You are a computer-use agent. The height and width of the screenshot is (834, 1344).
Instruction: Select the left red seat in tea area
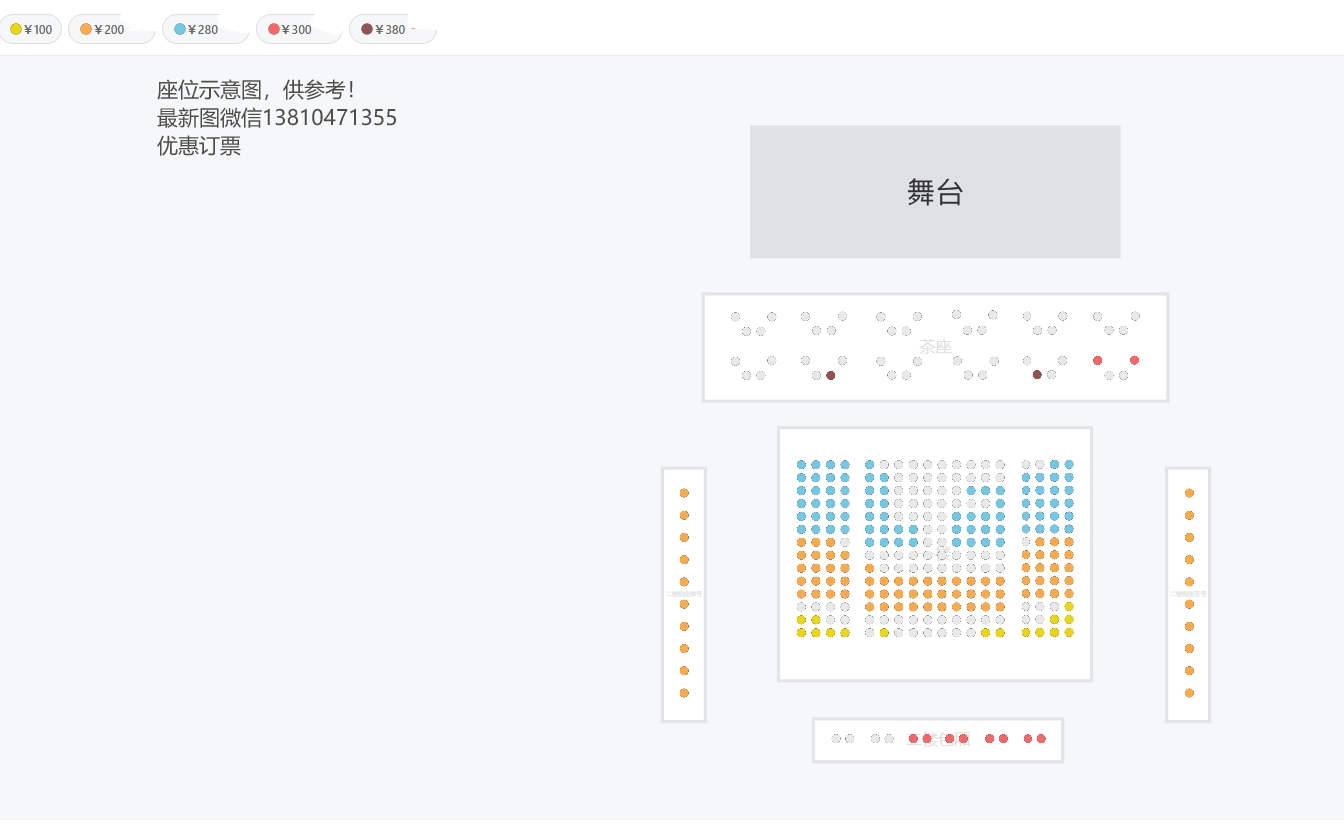tap(1098, 361)
